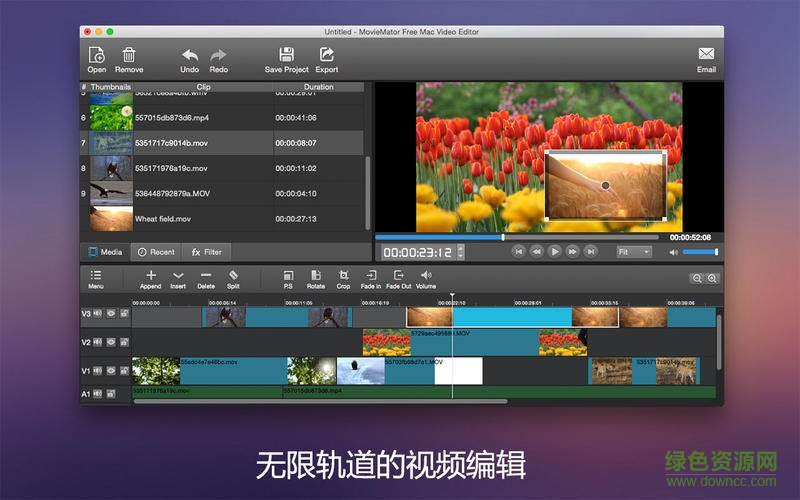Screen dimensions: 800x500
Task: Click the Open file icon
Action: [x=96, y=55]
